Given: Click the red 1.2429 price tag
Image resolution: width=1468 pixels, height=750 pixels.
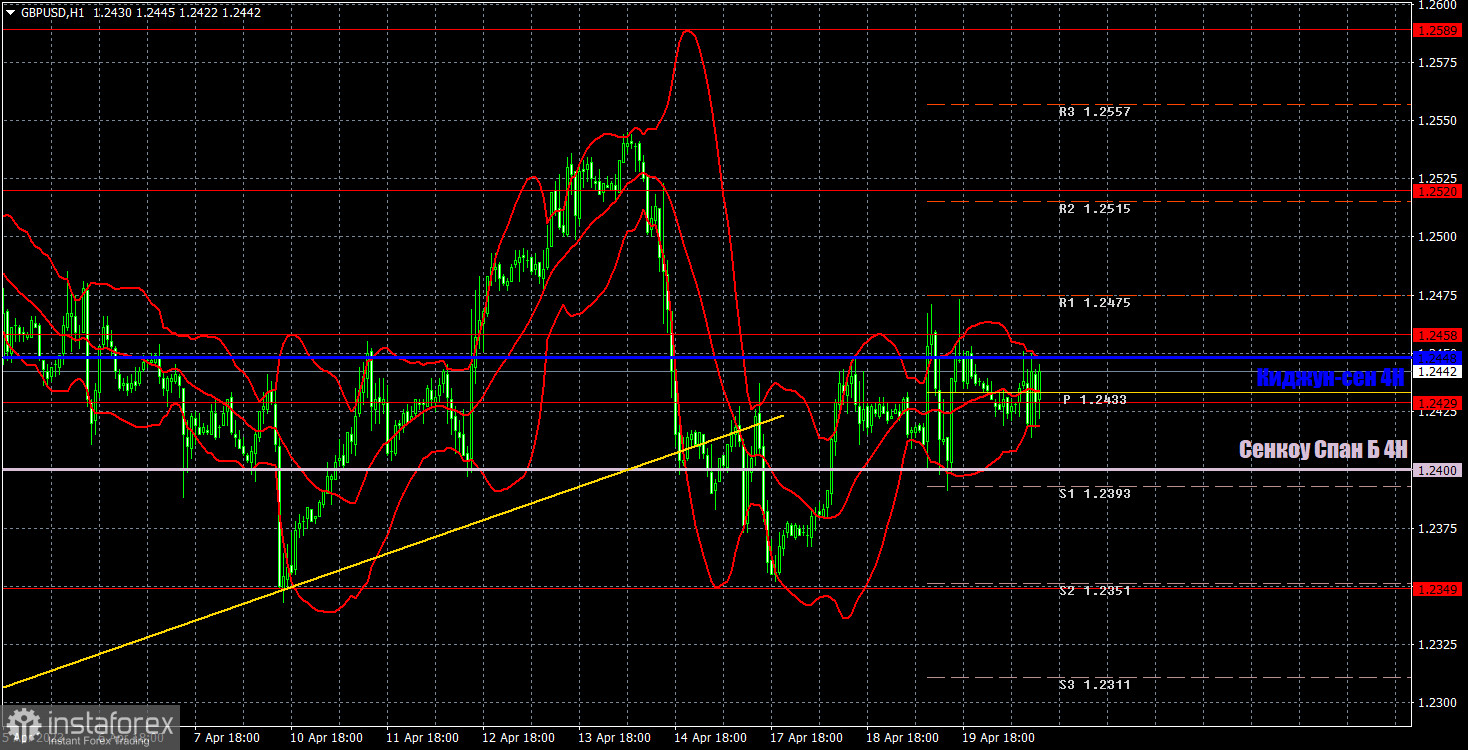Looking at the screenshot, I should tap(1438, 402).
